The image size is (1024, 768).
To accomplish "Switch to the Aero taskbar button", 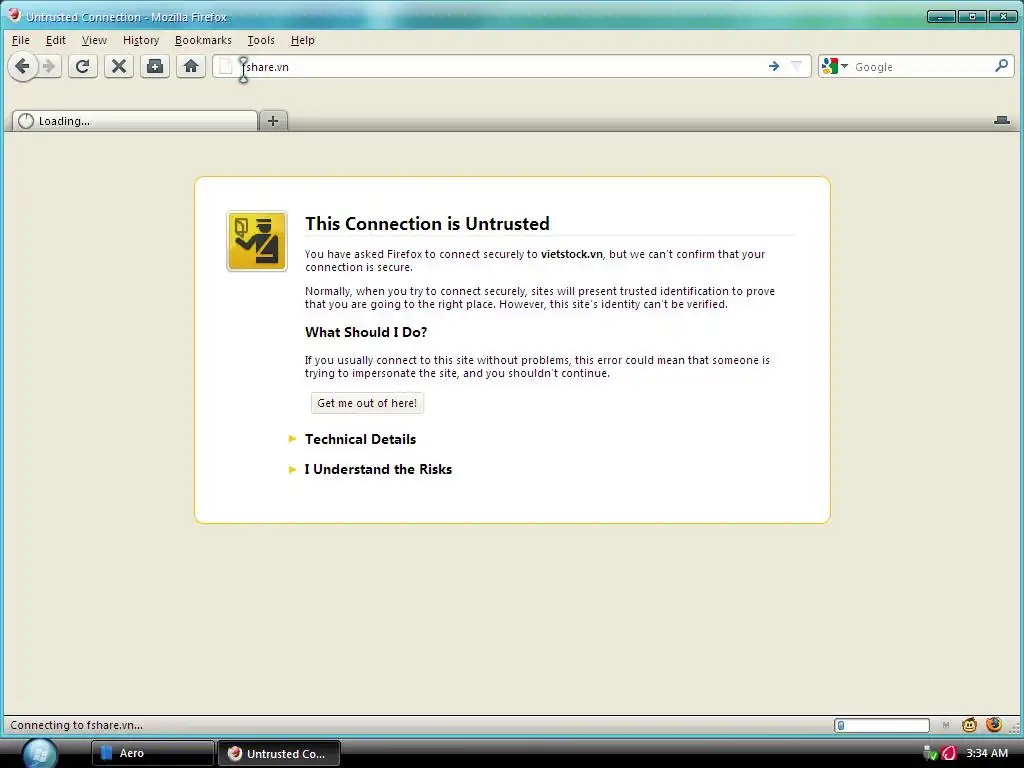I will pos(152,753).
